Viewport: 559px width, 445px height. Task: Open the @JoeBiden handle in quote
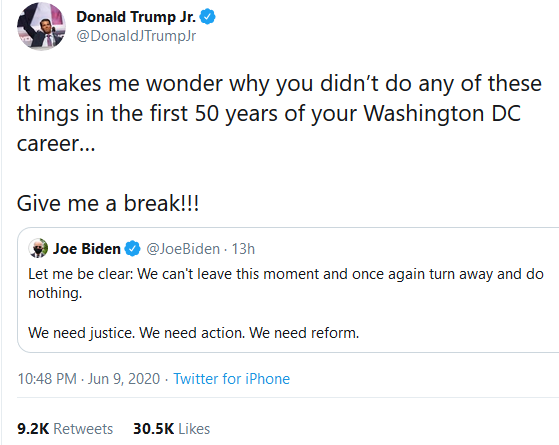click(183, 249)
